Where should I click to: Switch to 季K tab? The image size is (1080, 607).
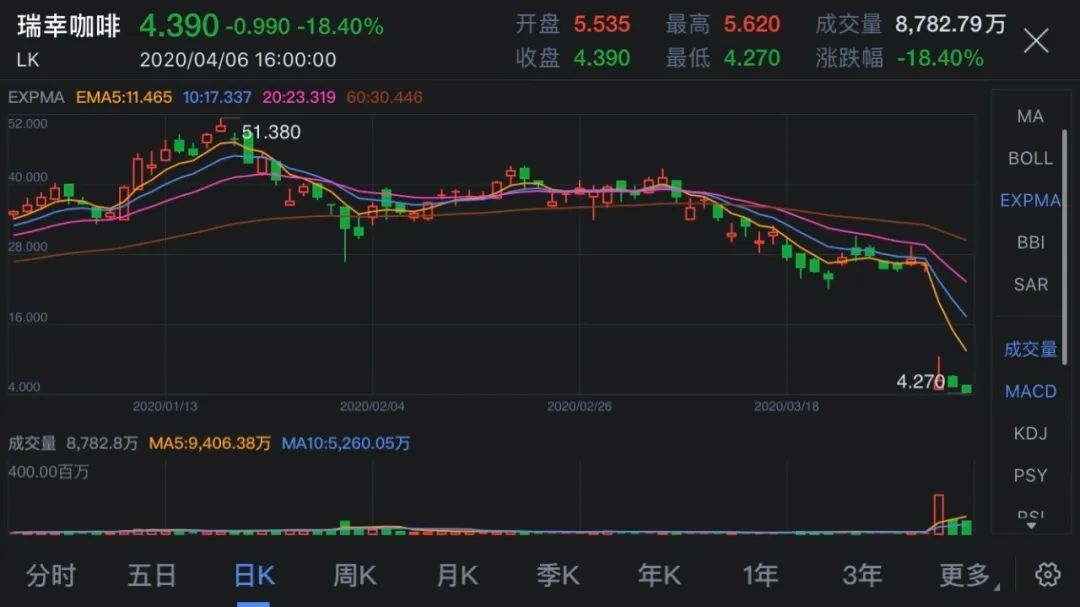(558, 575)
